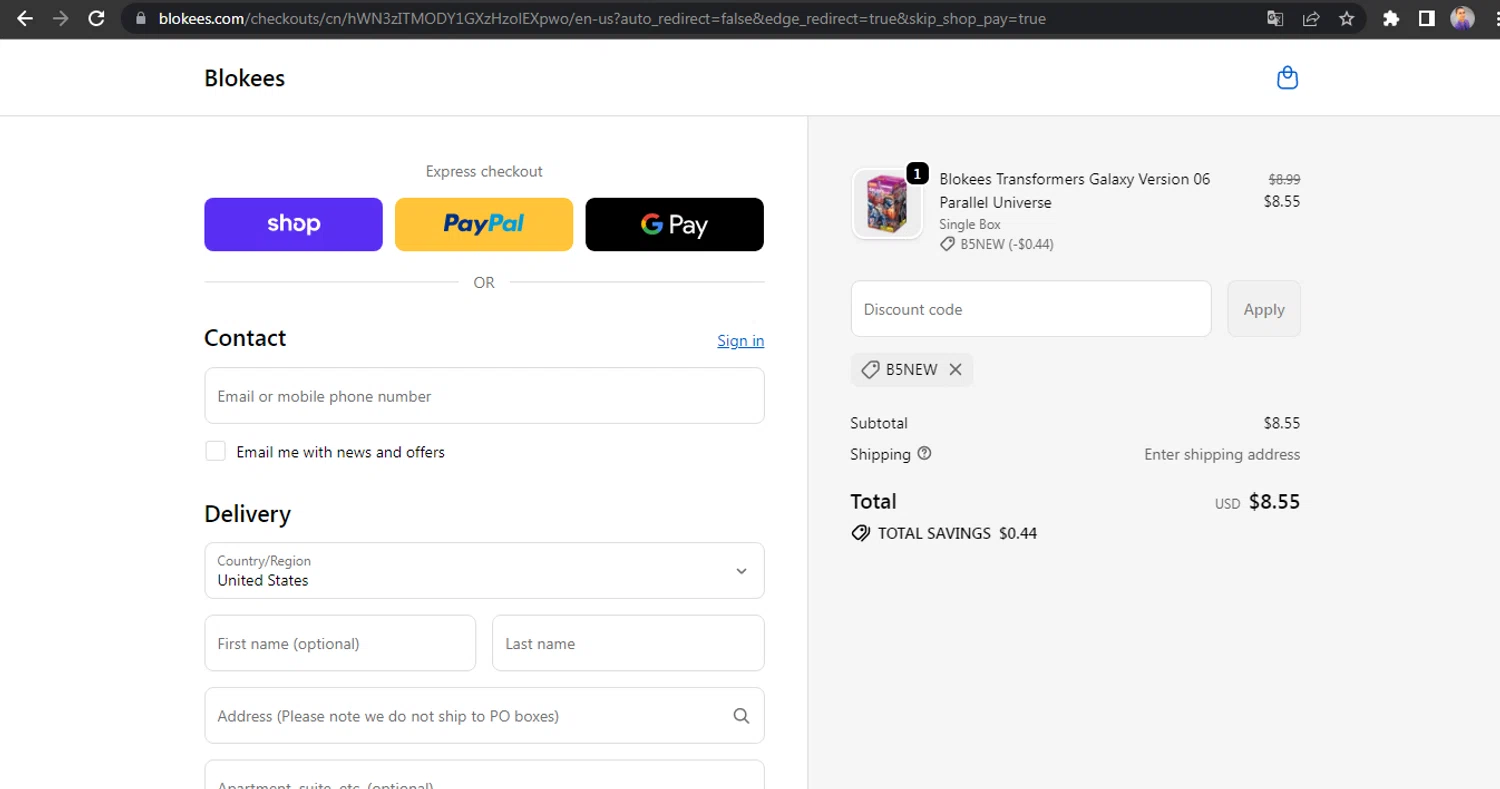Click the Express checkout heading text
1500x789 pixels.
(484, 171)
